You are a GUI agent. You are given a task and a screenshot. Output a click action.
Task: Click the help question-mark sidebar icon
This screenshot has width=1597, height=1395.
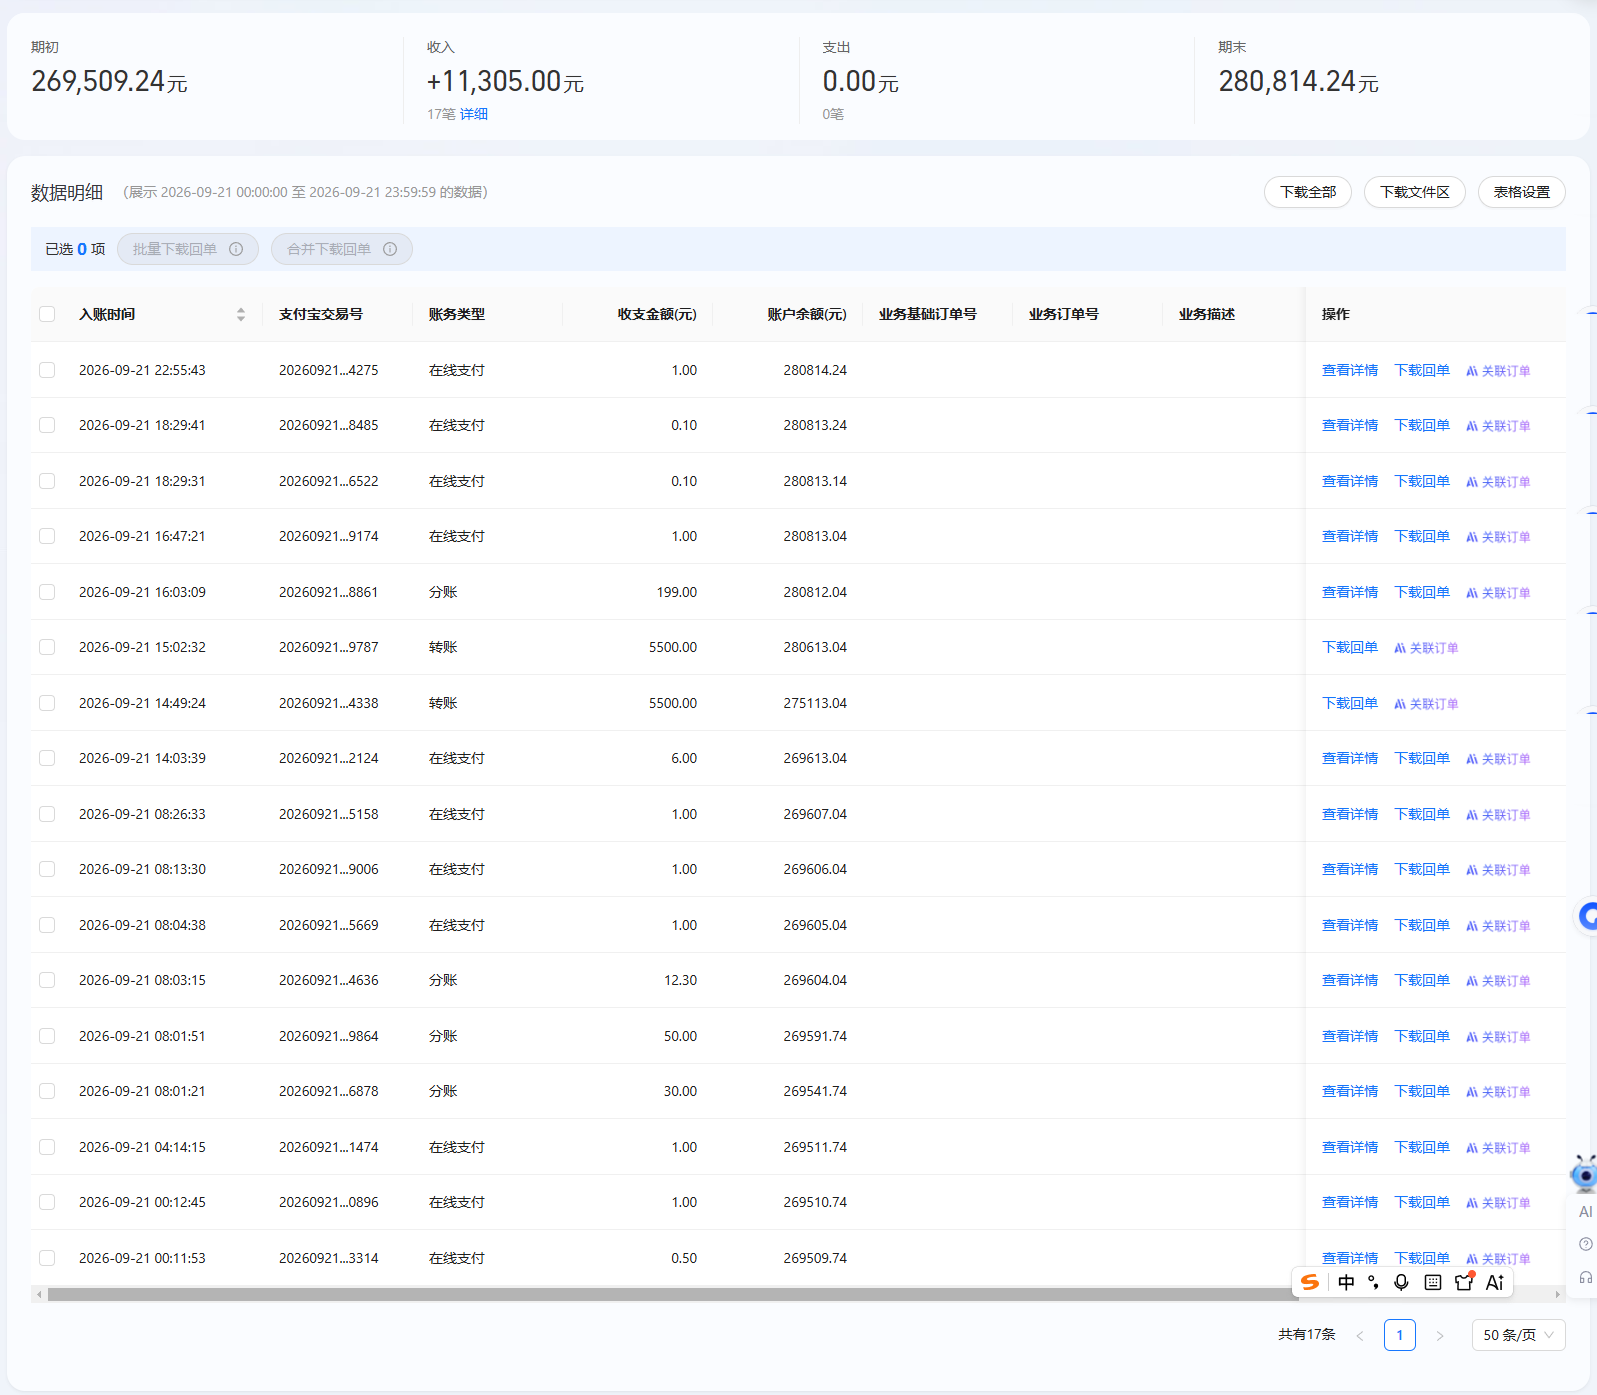tap(1585, 1244)
